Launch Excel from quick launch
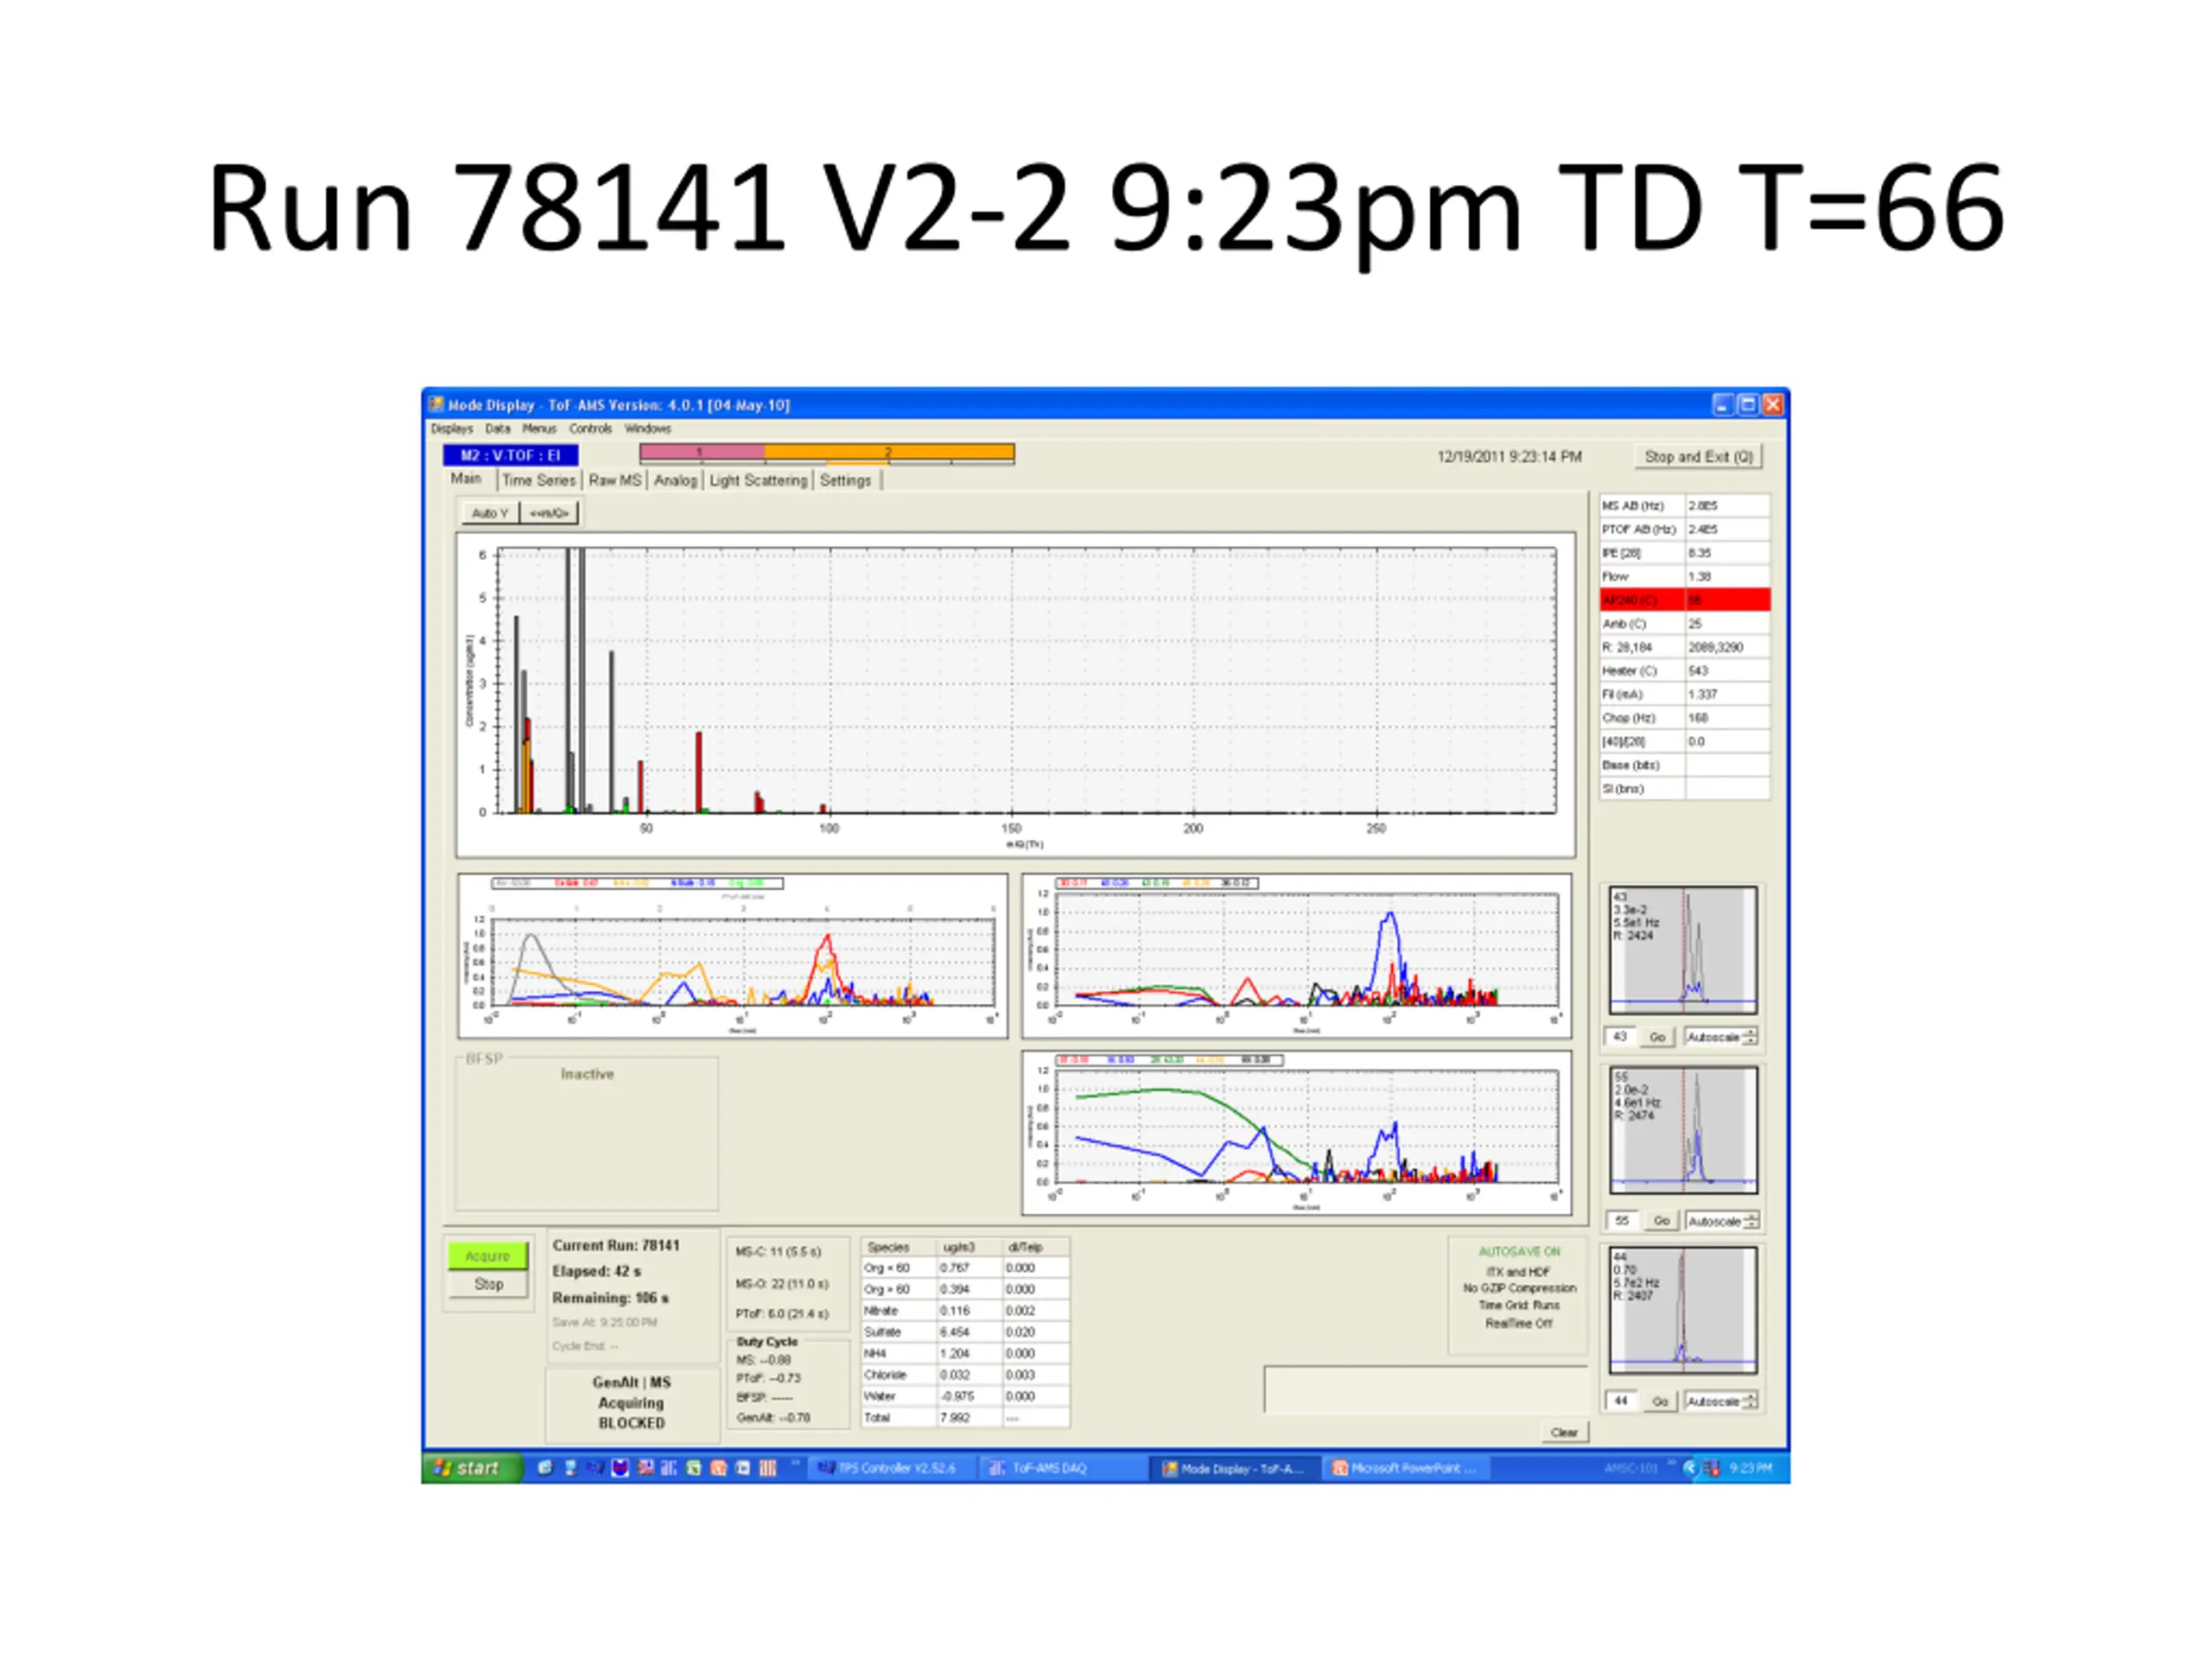The height and width of the screenshot is (1659, 2212). (693, 1468)
